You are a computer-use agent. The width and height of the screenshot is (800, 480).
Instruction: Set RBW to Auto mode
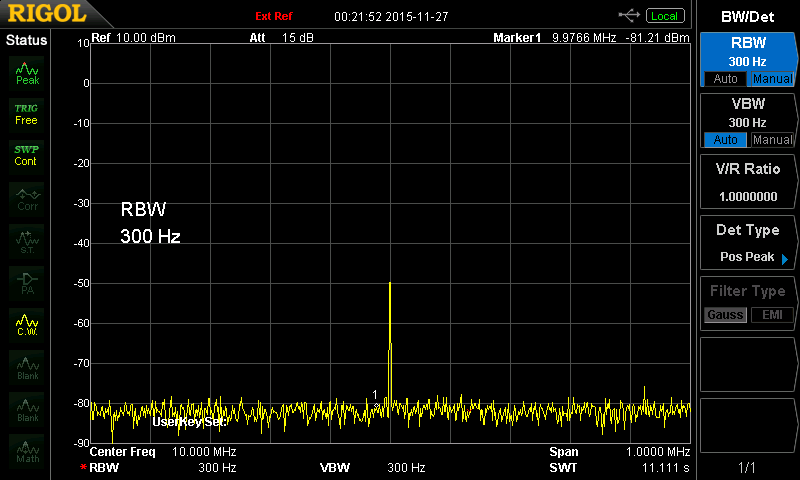coord(725,79)
